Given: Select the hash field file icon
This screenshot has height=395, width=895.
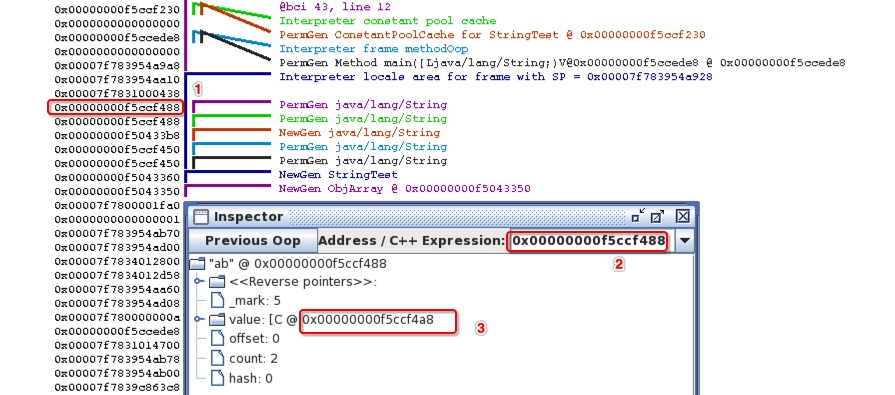Looking at the screenshot, I should click(x=217, y=378).
